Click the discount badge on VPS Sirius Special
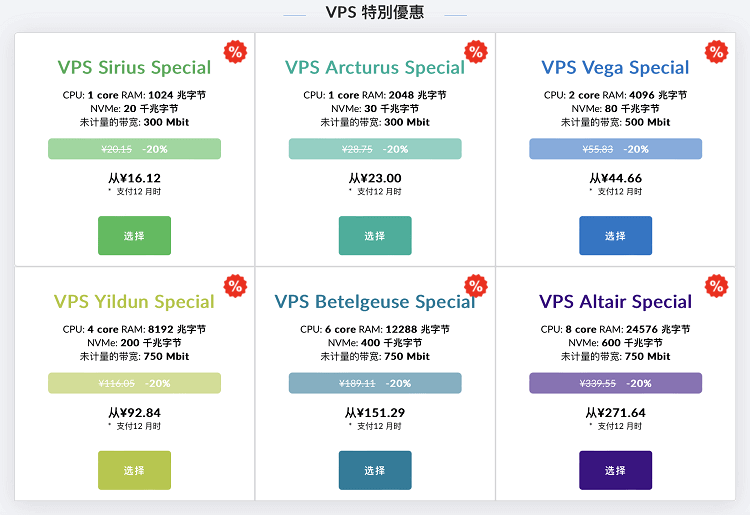The width and height of the screenshot is (750, 515). (235, 52)
